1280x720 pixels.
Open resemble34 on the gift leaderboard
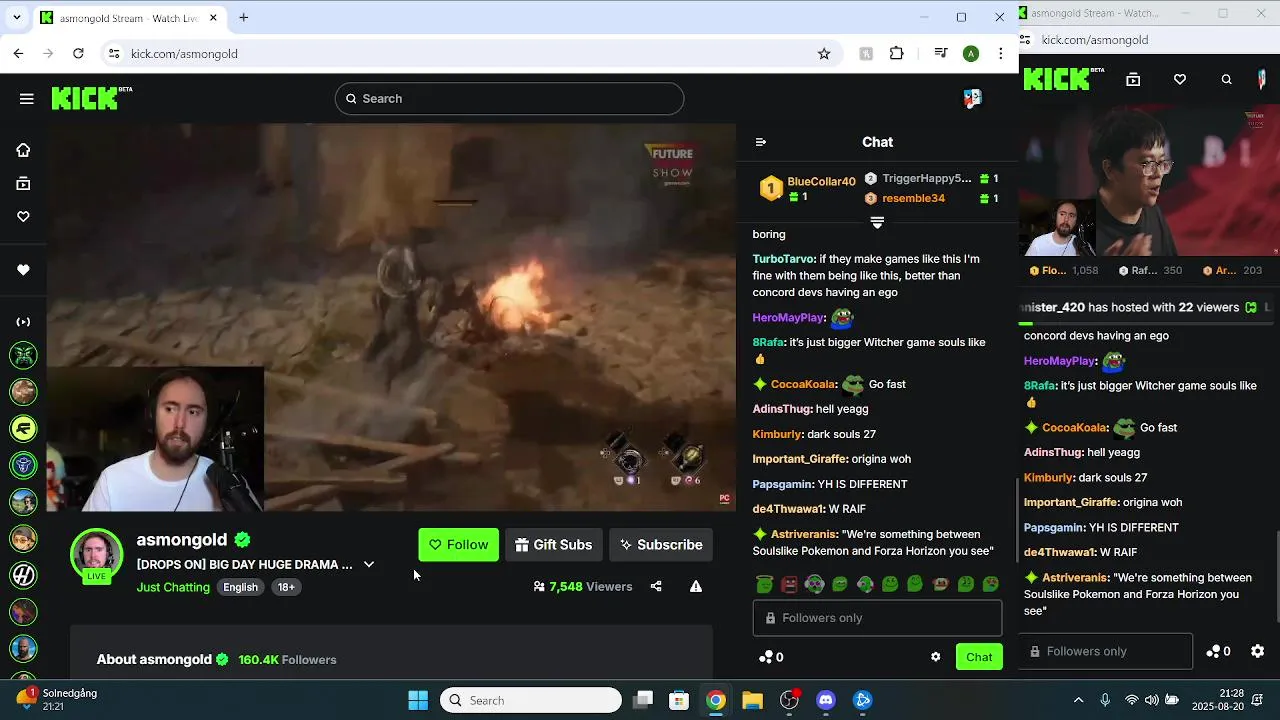[x=913, y=198]
